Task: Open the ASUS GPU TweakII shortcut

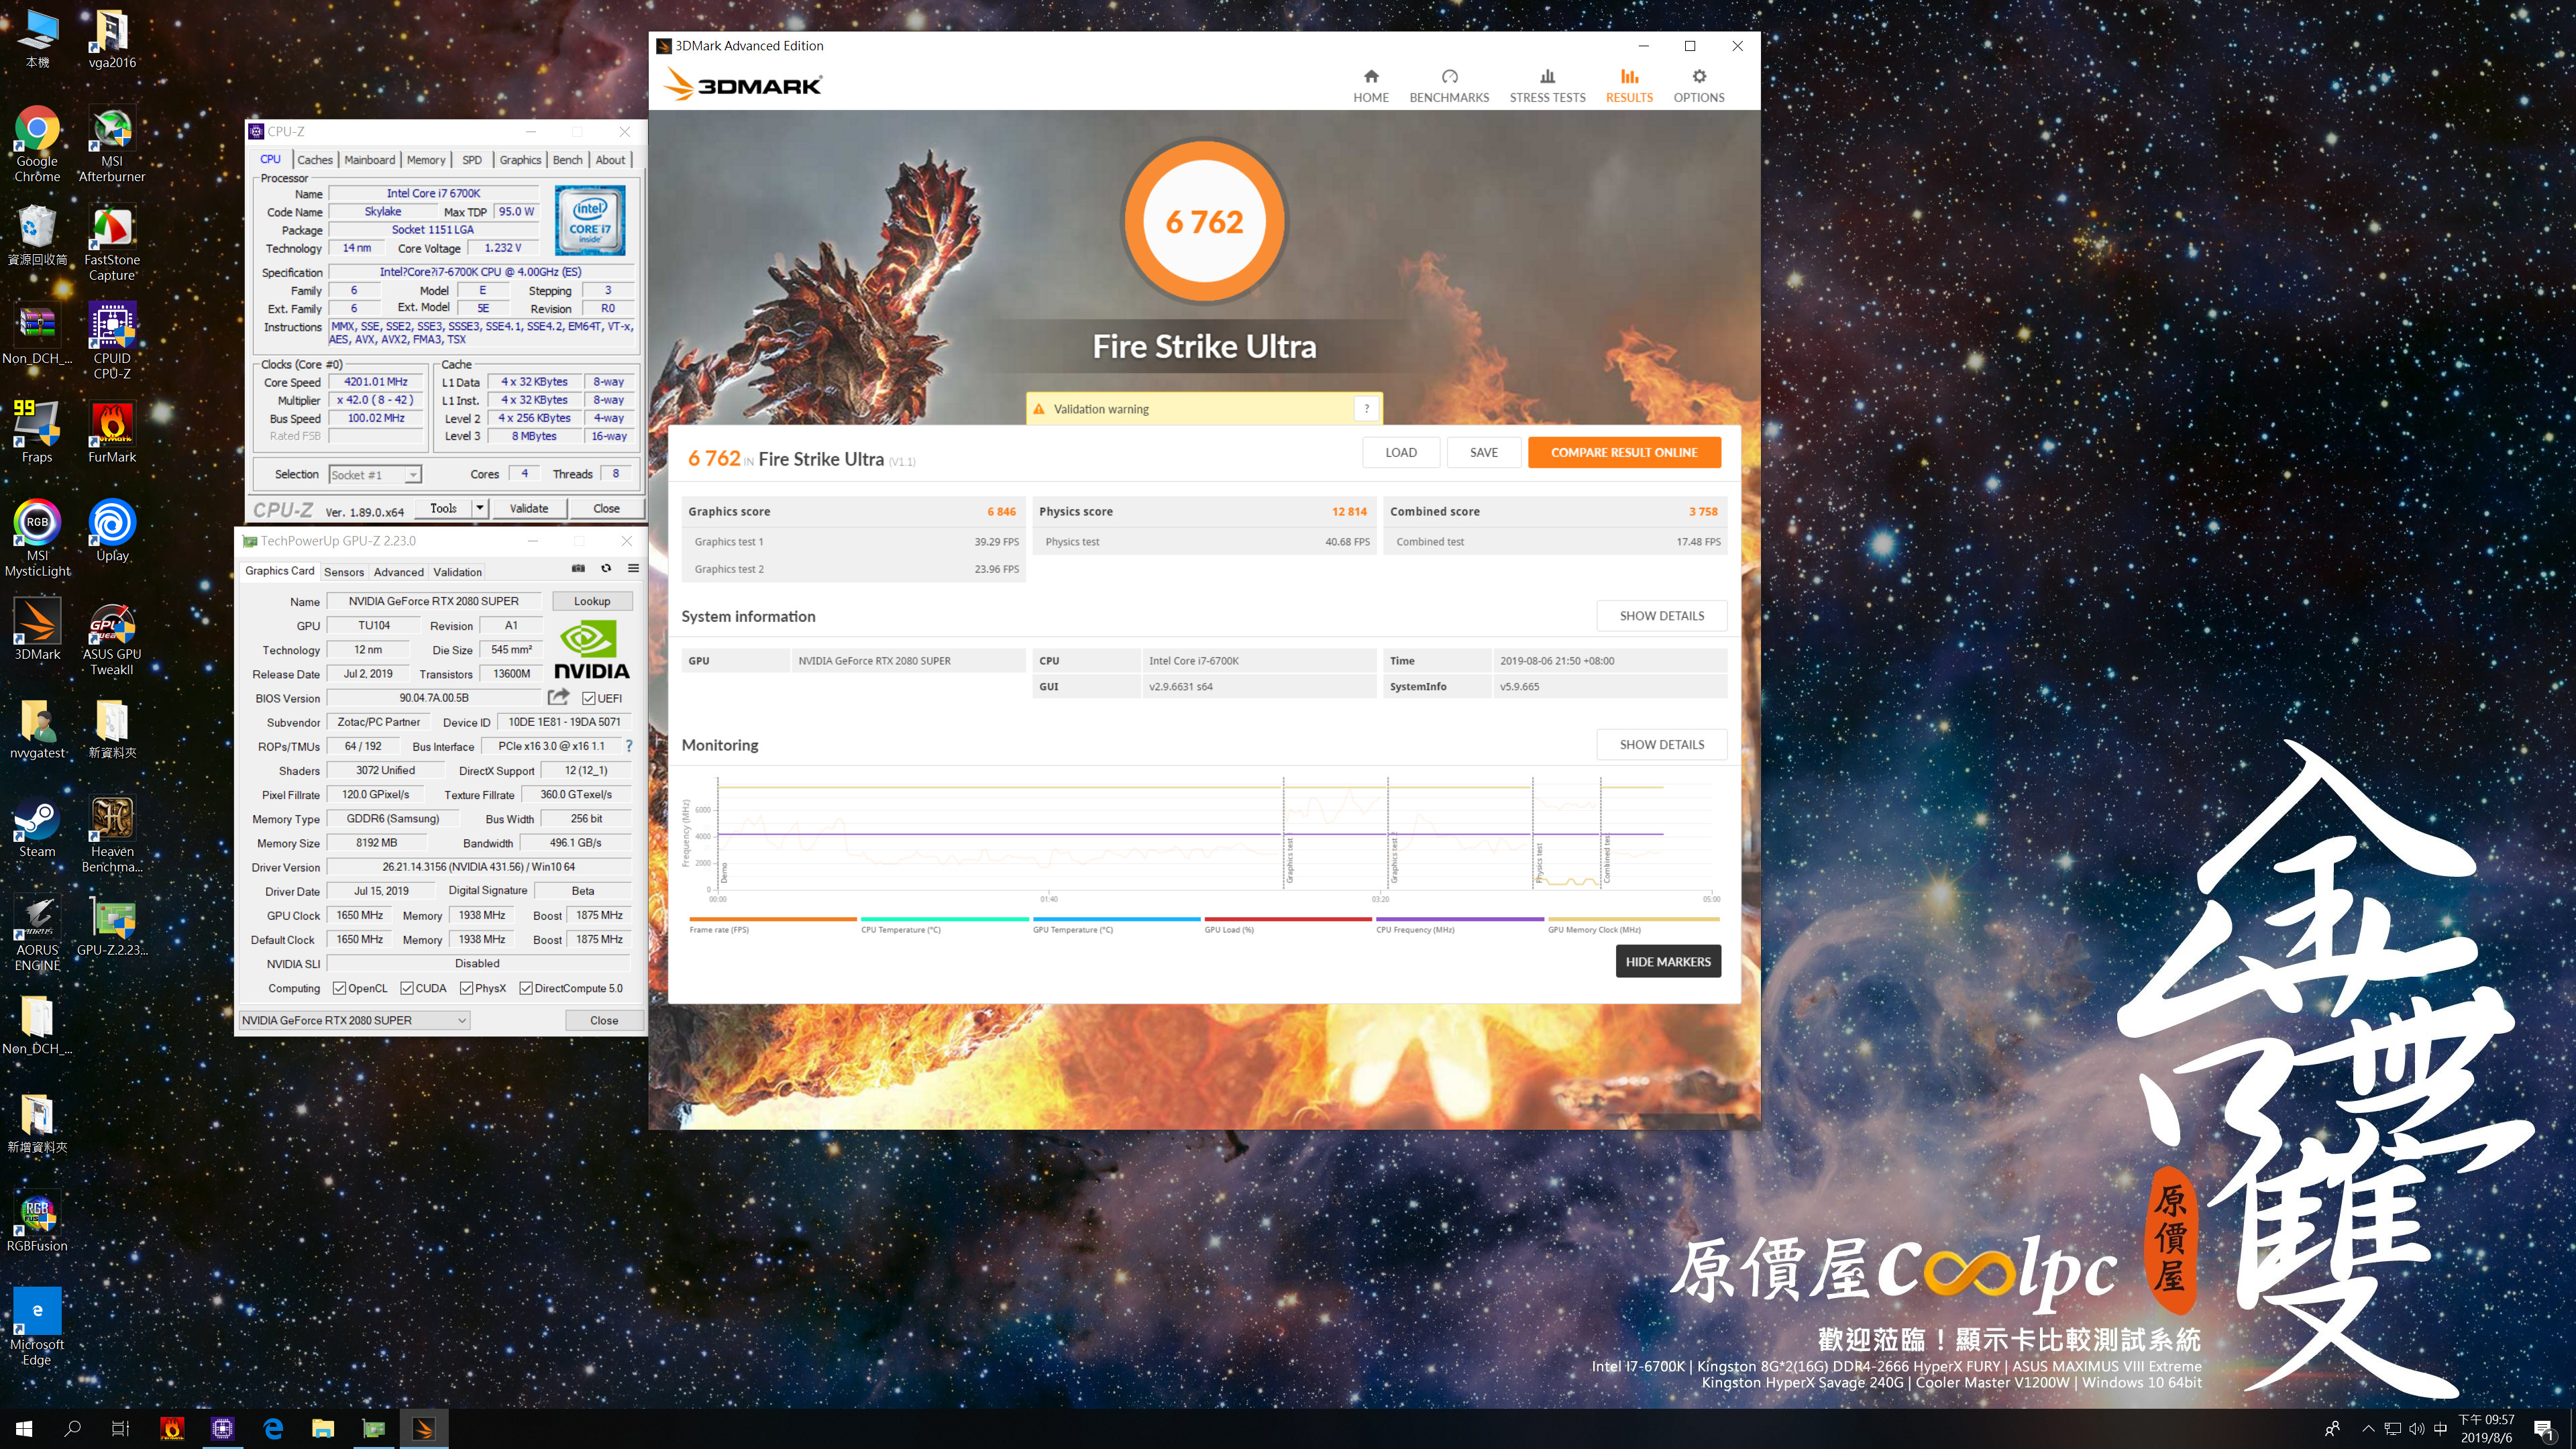Action: tap(112, 639)
